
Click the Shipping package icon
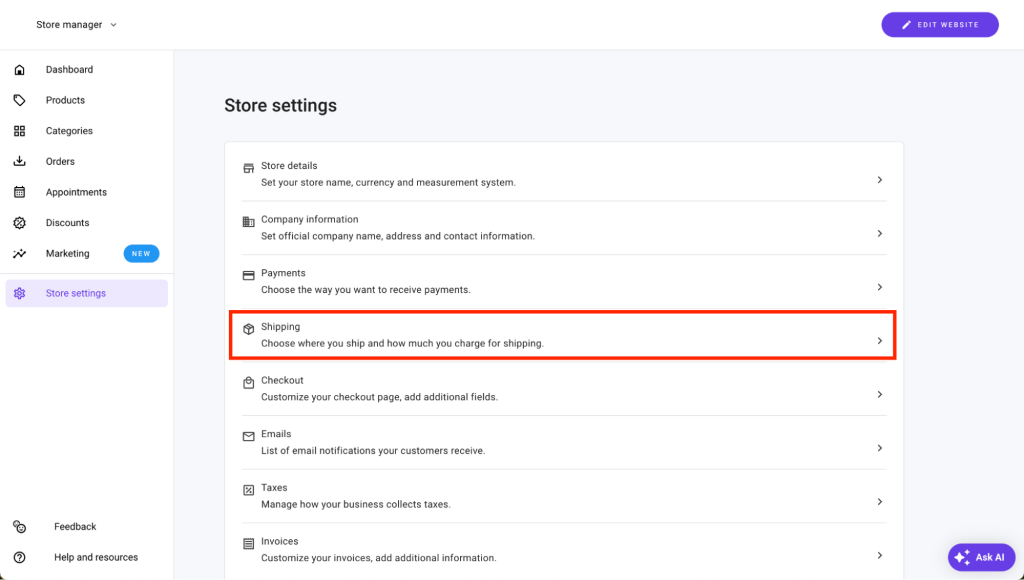247,327
